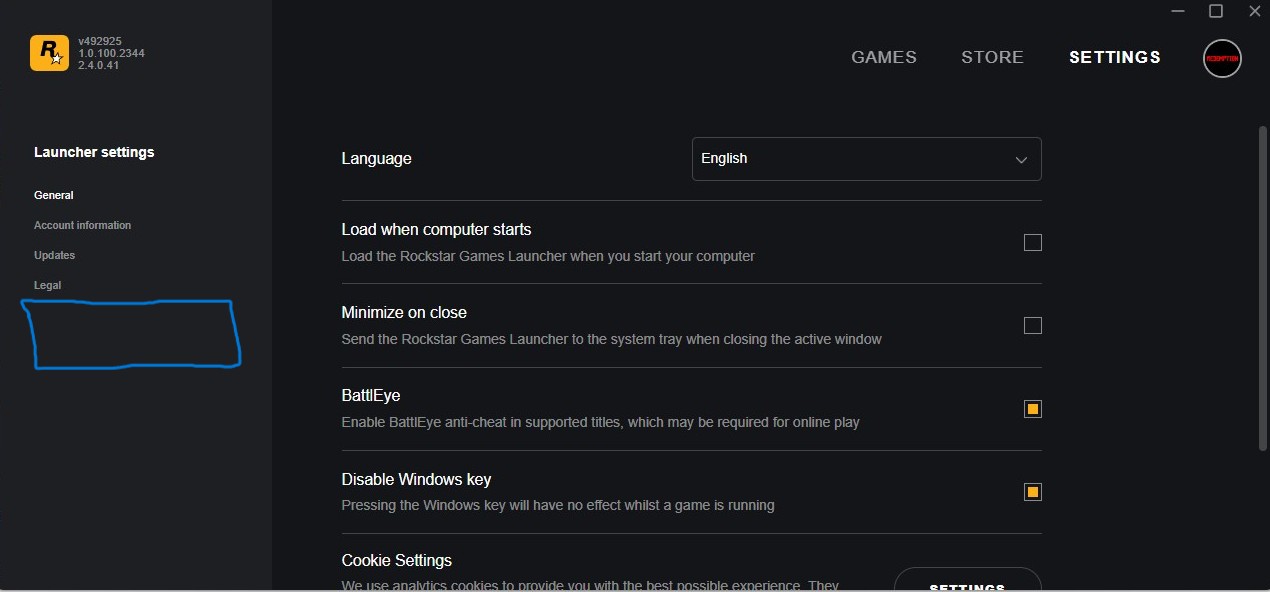This screenshot has height=592, width=1270.
Task: Open the General launcher settings
Action: point(54,195)
